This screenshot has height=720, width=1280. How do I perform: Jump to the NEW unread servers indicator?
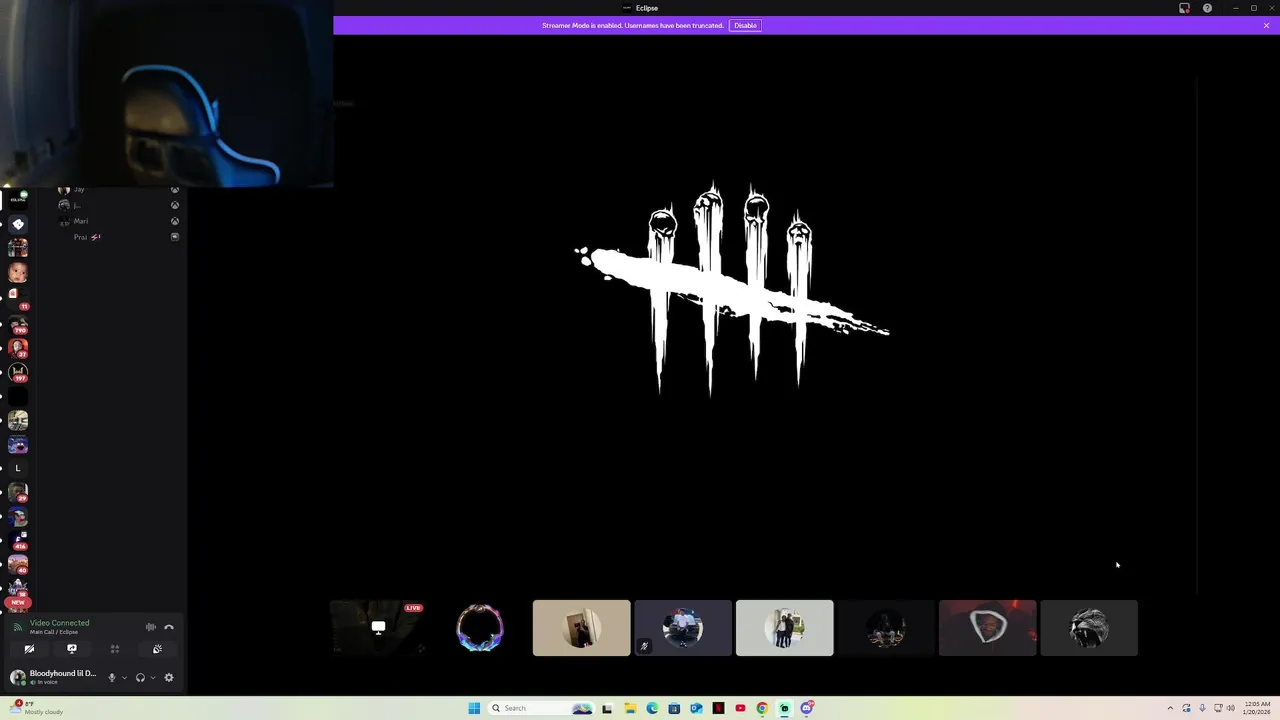pyautogui.click(x=18, y=602)
